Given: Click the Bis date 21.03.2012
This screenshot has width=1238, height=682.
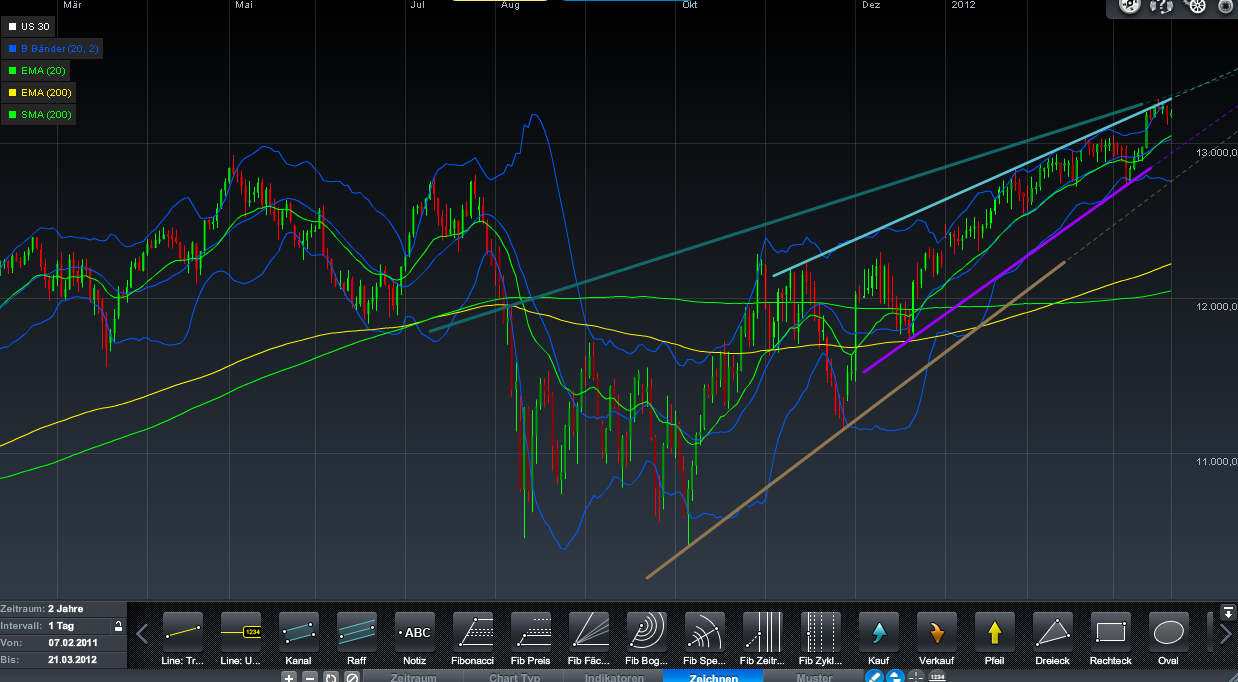Looking at the screenshot, I should point(71,659).
